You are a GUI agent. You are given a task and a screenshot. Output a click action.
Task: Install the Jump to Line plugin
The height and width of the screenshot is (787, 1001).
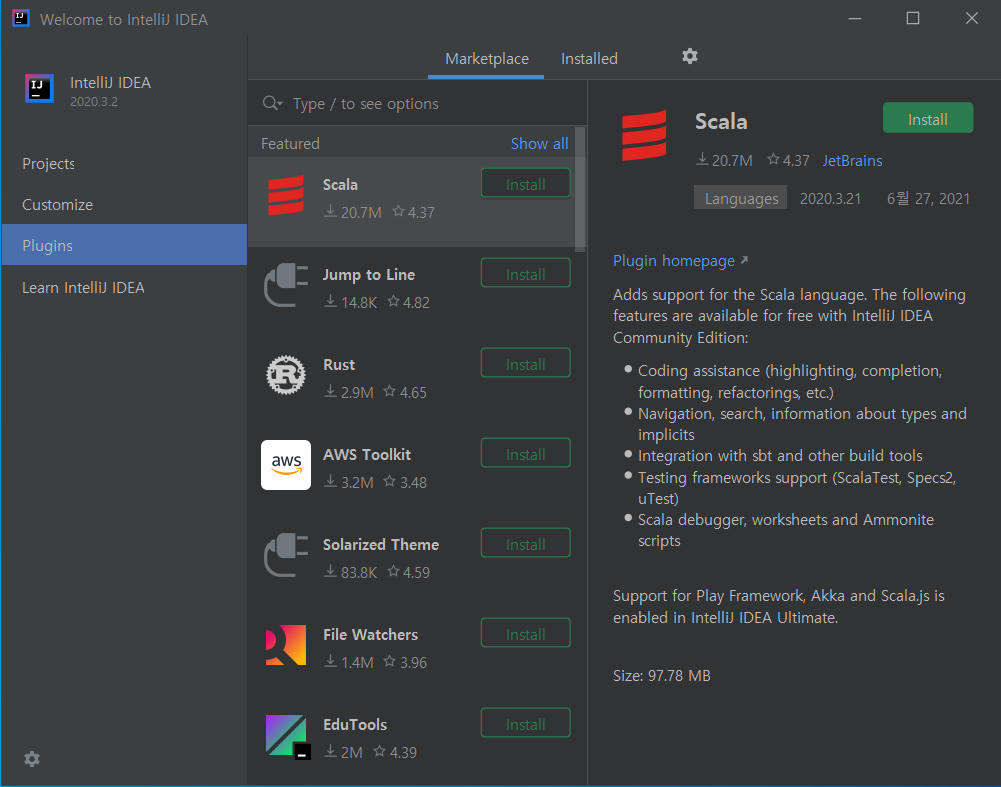[525, 274]
